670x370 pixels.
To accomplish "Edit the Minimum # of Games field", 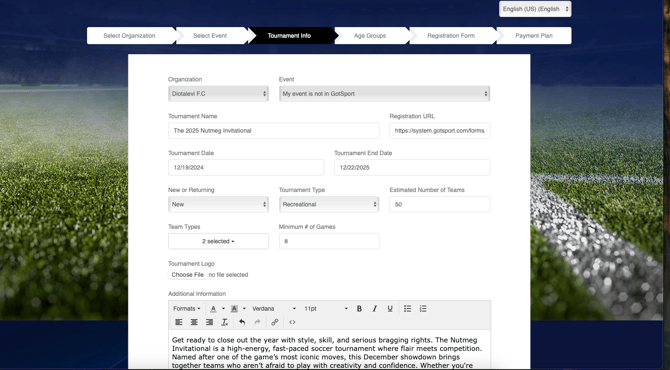I will click(x=329, y=241).
